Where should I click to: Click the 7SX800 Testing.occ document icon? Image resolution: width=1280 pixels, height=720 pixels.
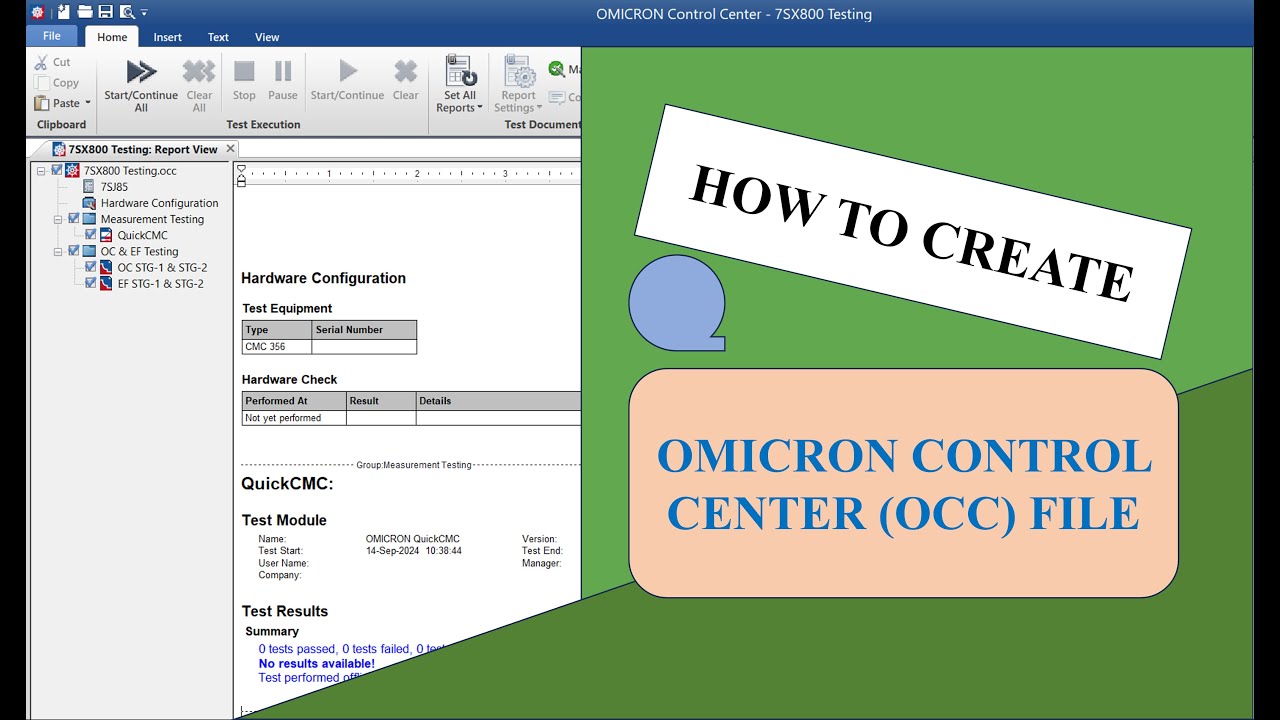click(x=72, y=170)
